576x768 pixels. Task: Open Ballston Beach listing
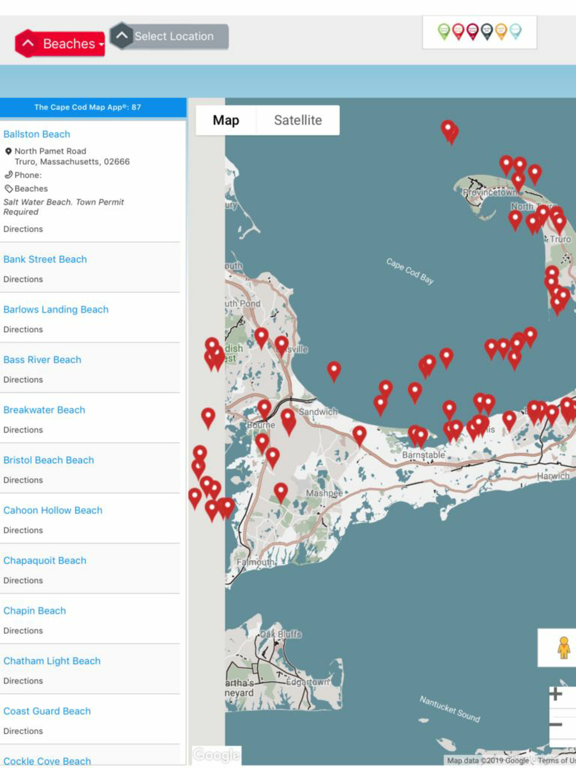pyautogui.click(x=37, y=134)
